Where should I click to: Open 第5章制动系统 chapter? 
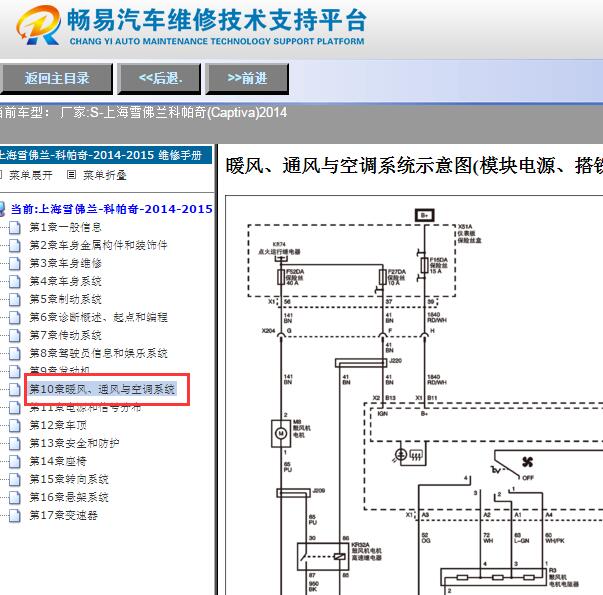pyautogui.click(x=65, y=299)
